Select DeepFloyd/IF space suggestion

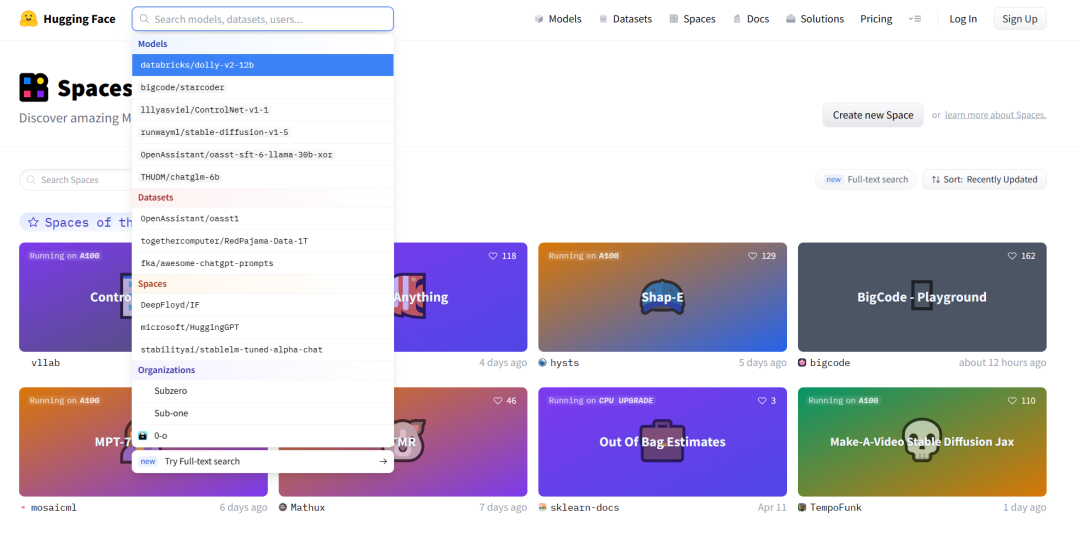tap(262, 304)
